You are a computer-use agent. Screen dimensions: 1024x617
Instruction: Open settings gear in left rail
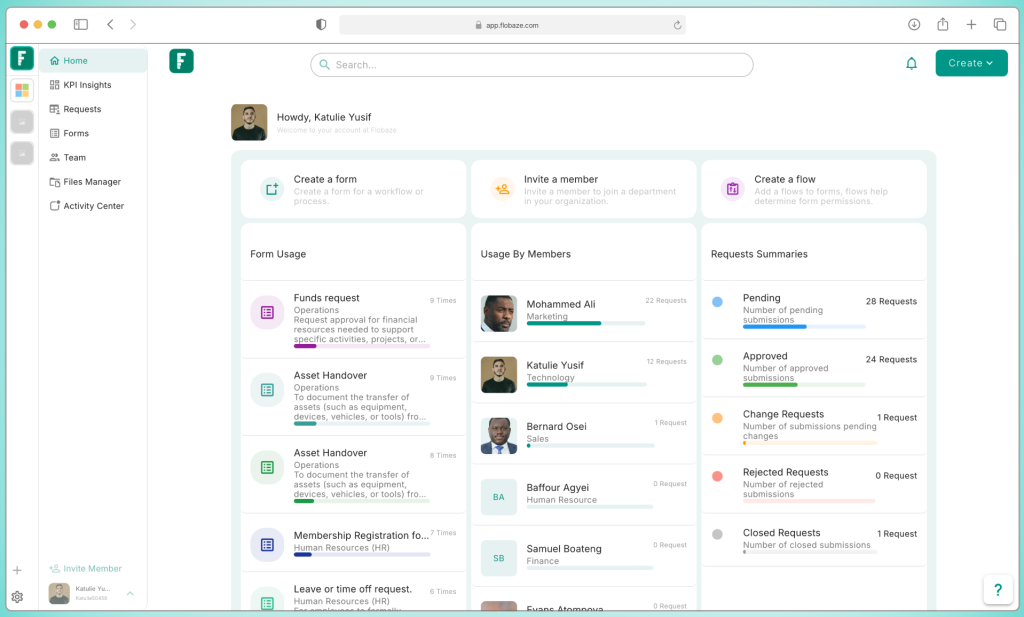tap(17, 597)
